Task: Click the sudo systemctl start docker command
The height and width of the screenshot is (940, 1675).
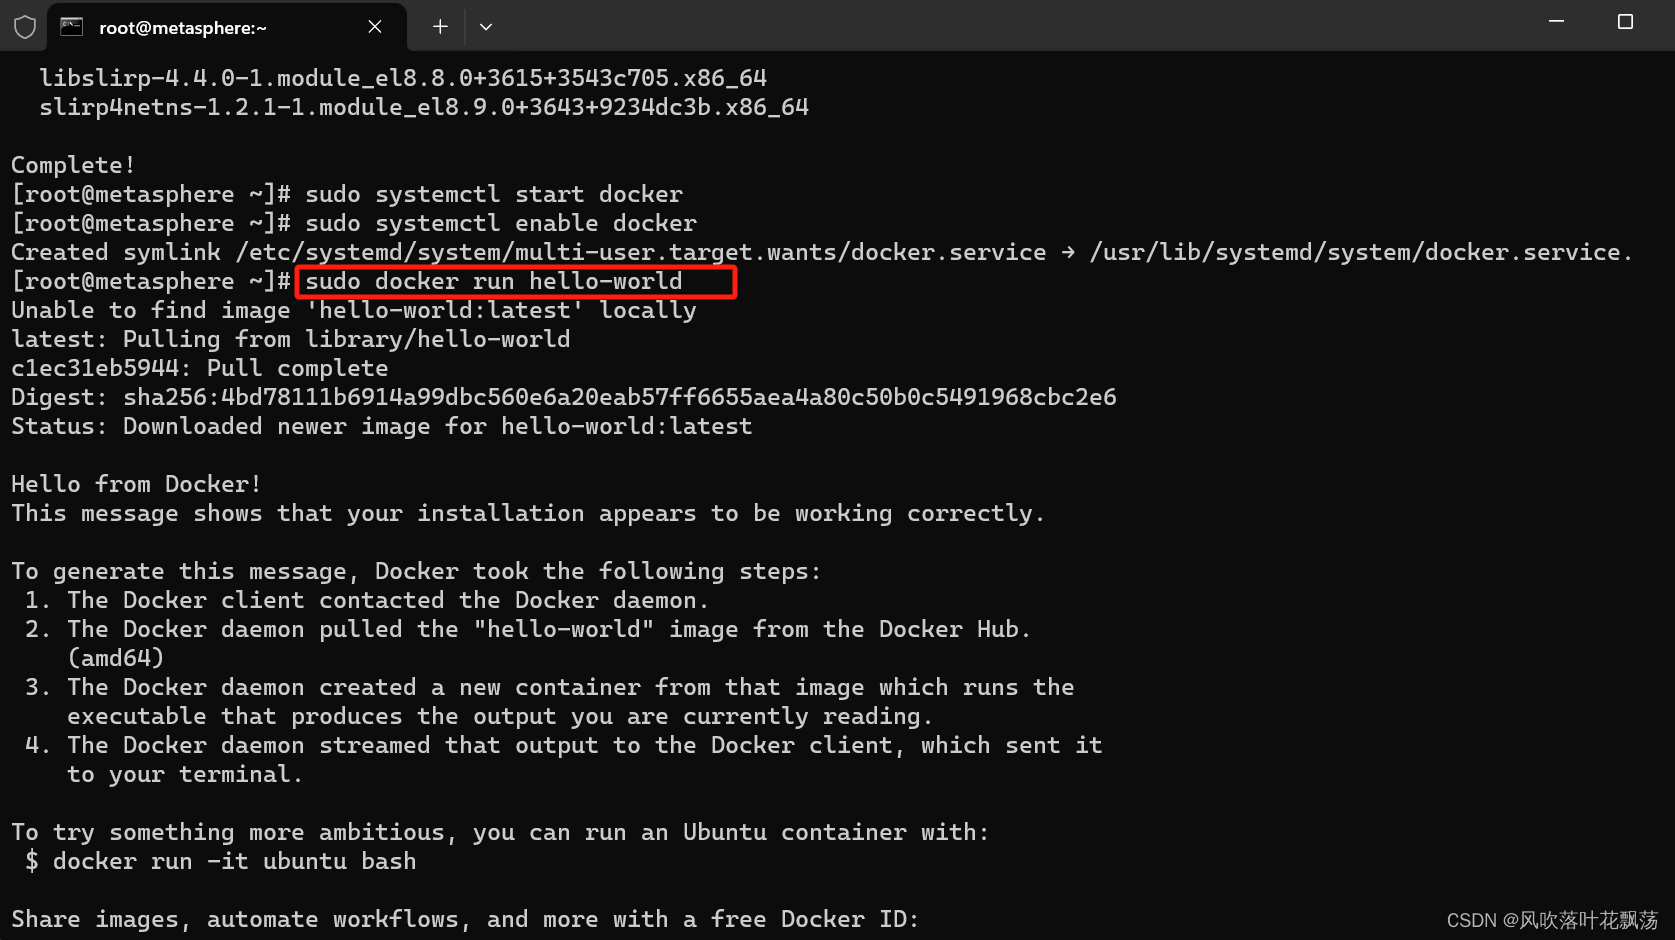Action: click(493, 194)
